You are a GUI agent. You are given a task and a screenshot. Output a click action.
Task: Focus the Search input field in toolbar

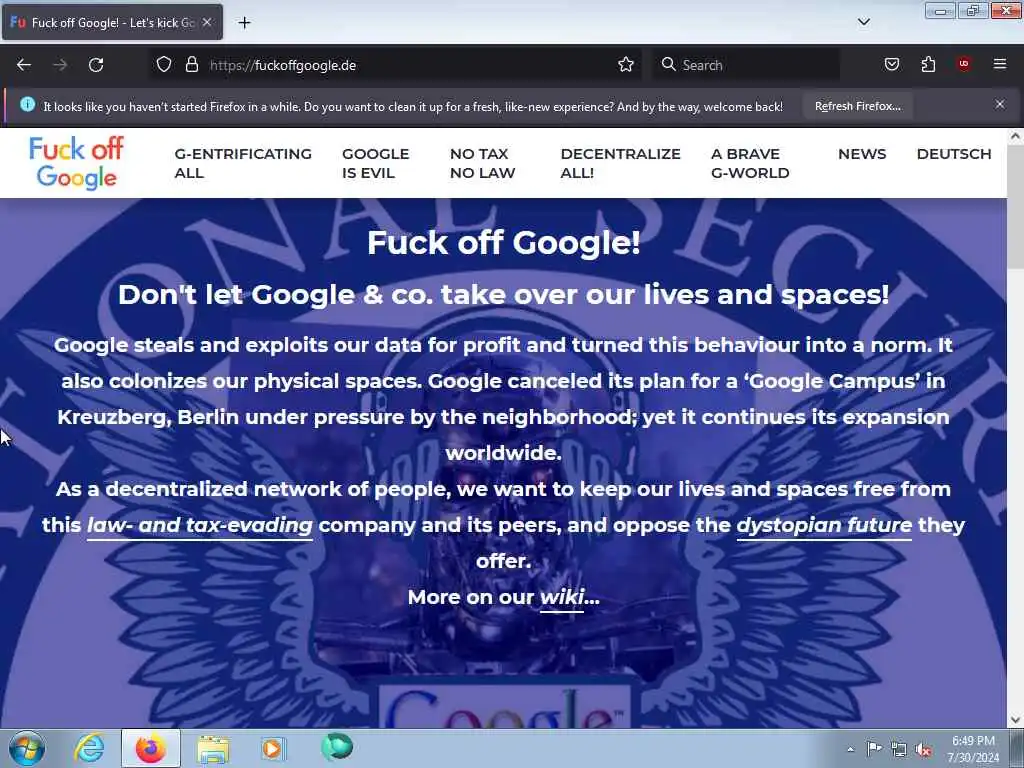(x=746, y=65)
